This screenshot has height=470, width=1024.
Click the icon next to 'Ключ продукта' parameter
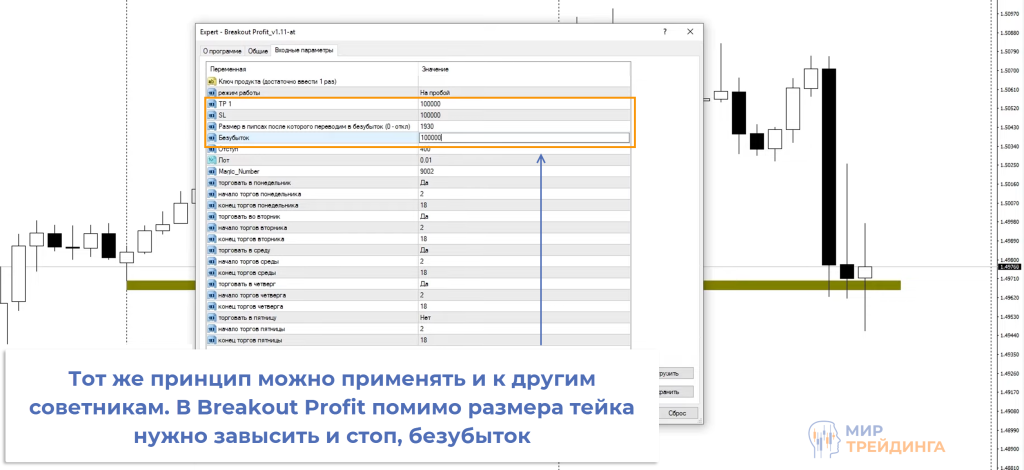[212, 81]
